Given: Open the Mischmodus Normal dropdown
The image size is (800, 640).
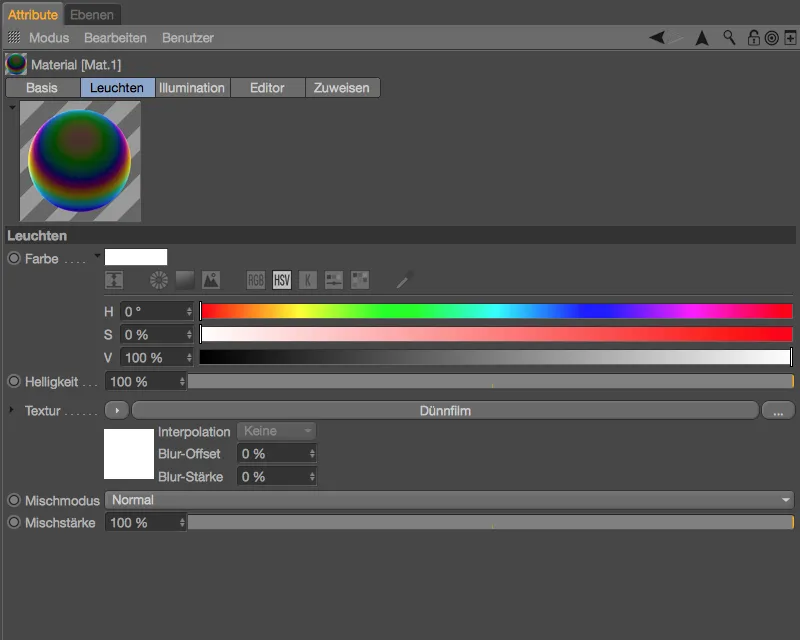Looking at the screenshot, I should coord(449,500).
